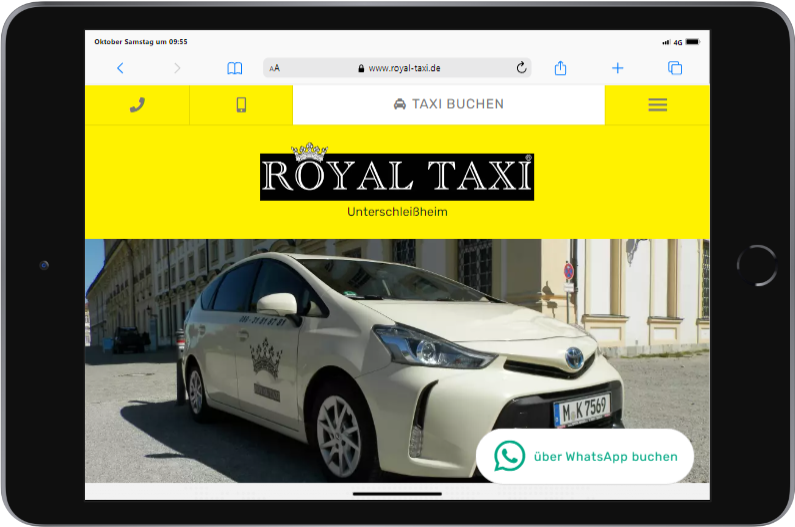Select the www.royal-taxi.de address field
The width and height of the screenshot is (795, 527).
(x=397, y=68)
